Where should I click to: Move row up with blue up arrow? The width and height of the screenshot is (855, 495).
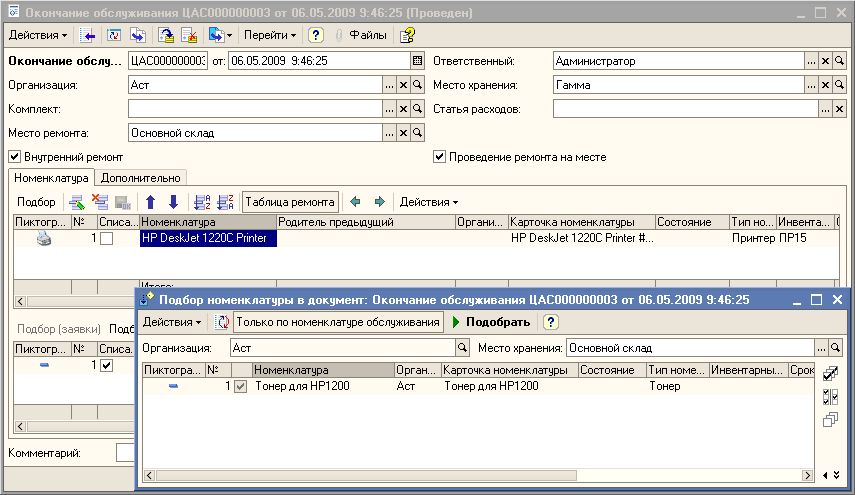tap(151, 202)
